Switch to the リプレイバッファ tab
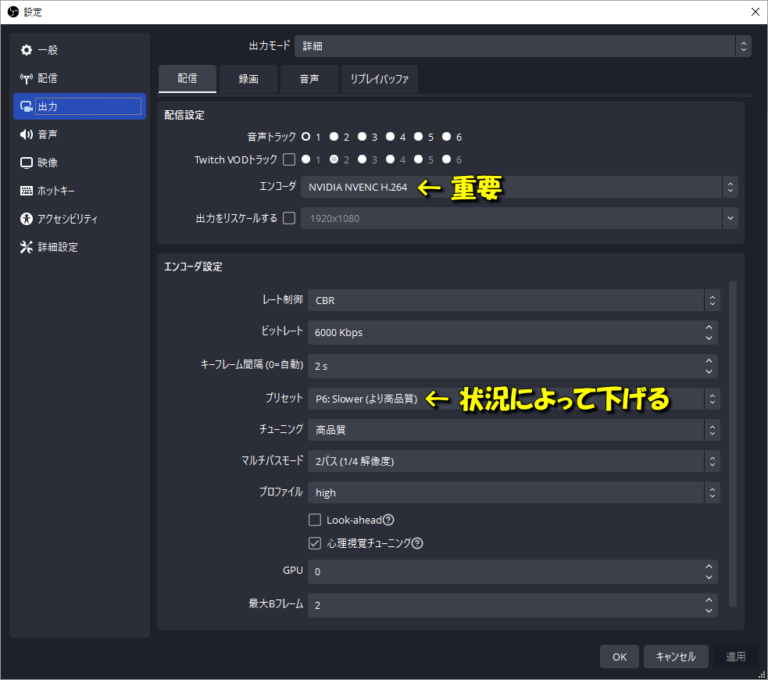The image size is (768, 680). [x=379, y=79]
